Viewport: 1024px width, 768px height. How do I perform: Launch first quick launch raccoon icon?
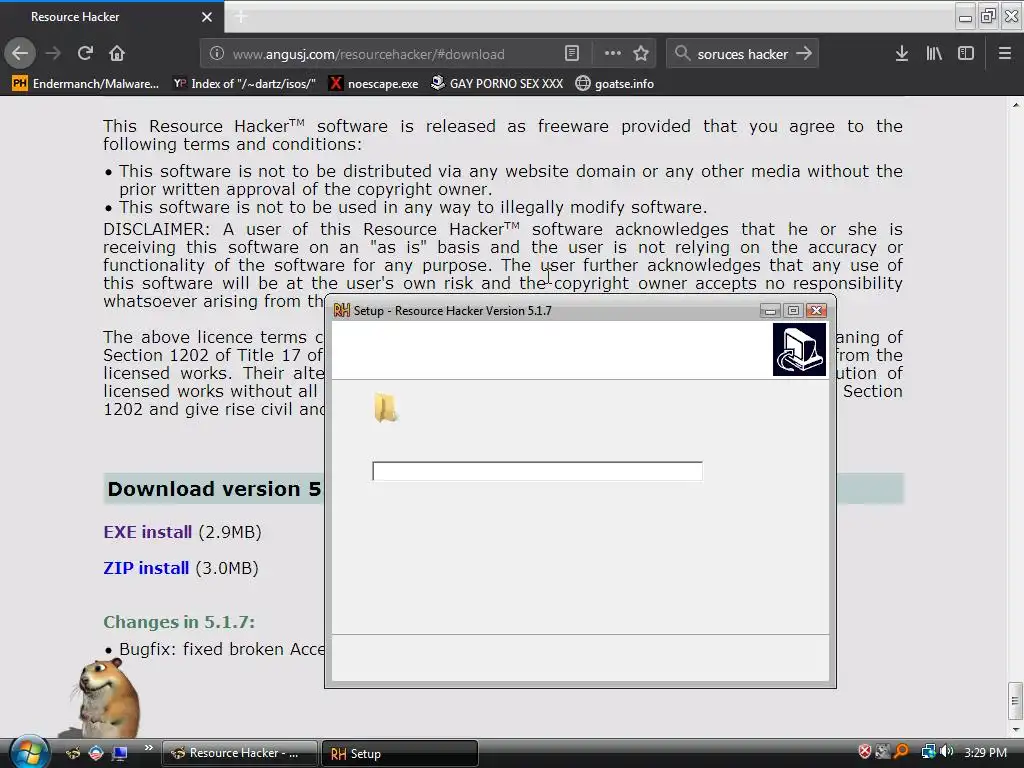[73, 753]
